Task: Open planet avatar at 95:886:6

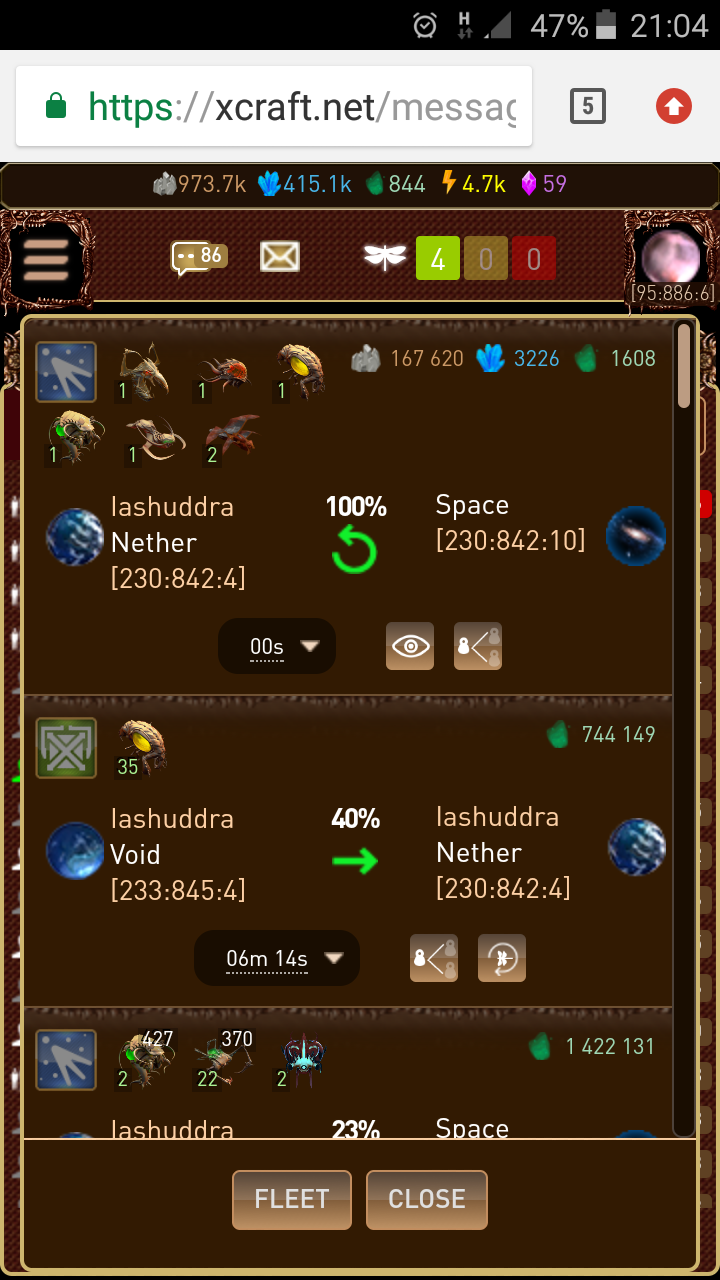Action: tap(673, 257)
